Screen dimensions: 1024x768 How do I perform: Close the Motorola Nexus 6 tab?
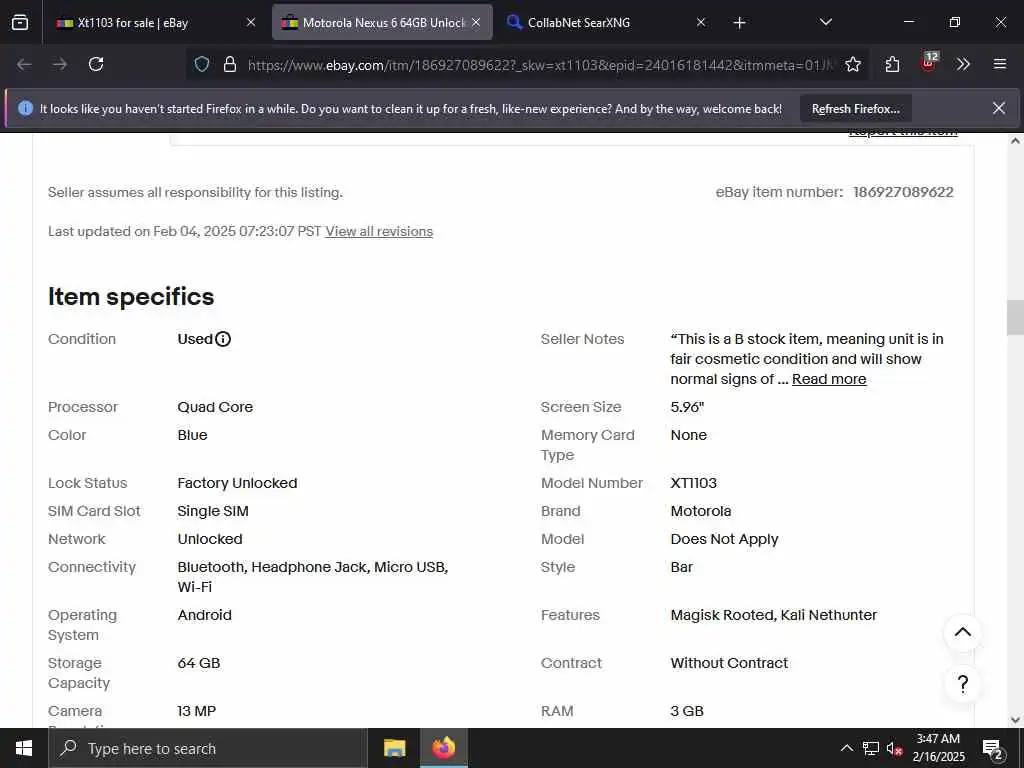pos(476,22)
